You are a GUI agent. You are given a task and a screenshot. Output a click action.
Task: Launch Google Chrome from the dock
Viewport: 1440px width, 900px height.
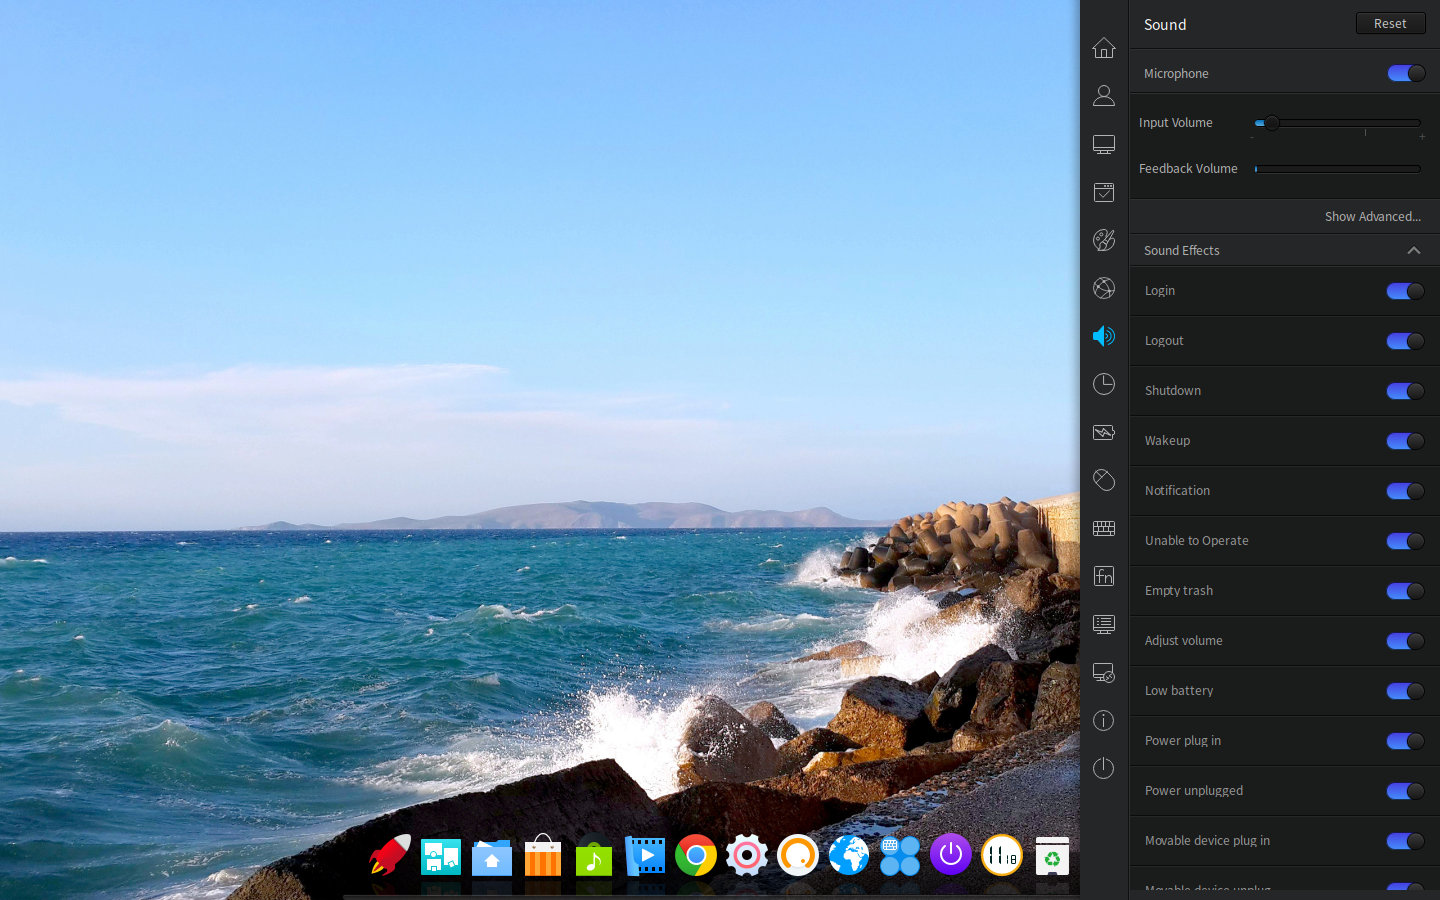(x=696, y=856)
